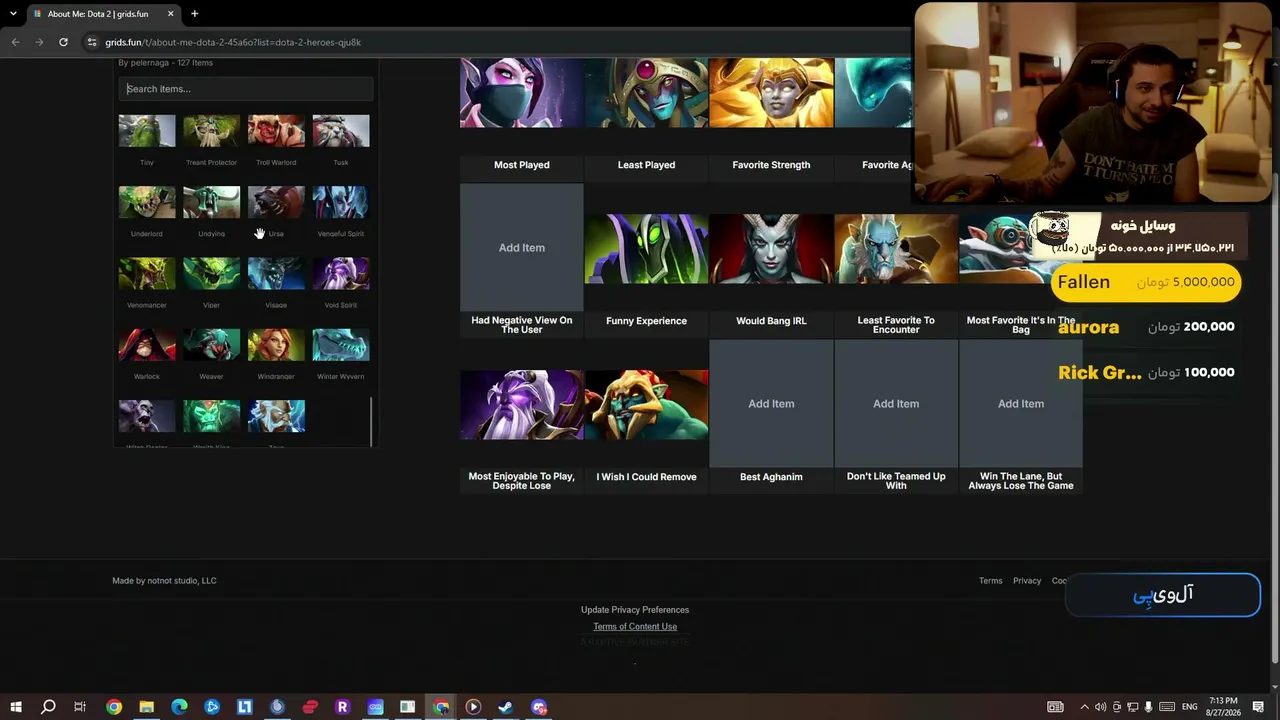Viewport: 1280px width, 720px height.
Task: Click the Most Enjoyable To Play hero image
Action: click(x=521, y=405)
